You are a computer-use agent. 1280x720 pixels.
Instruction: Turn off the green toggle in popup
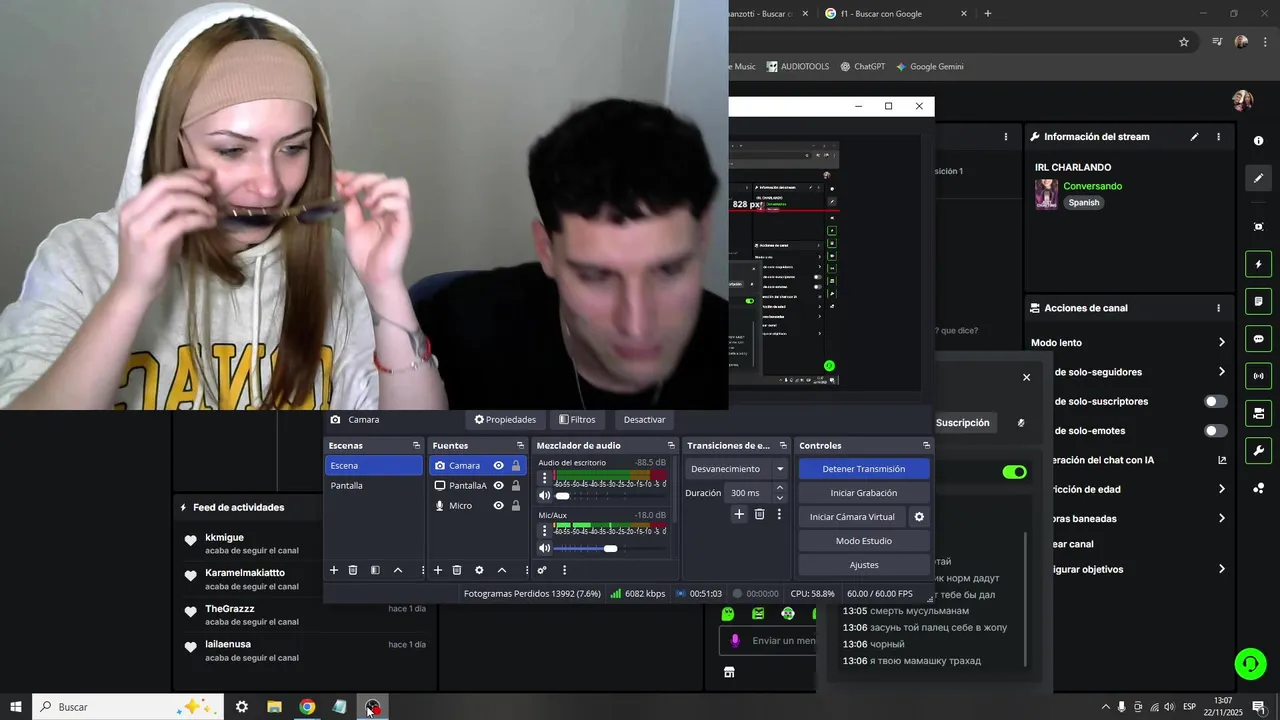point(1014,472)
